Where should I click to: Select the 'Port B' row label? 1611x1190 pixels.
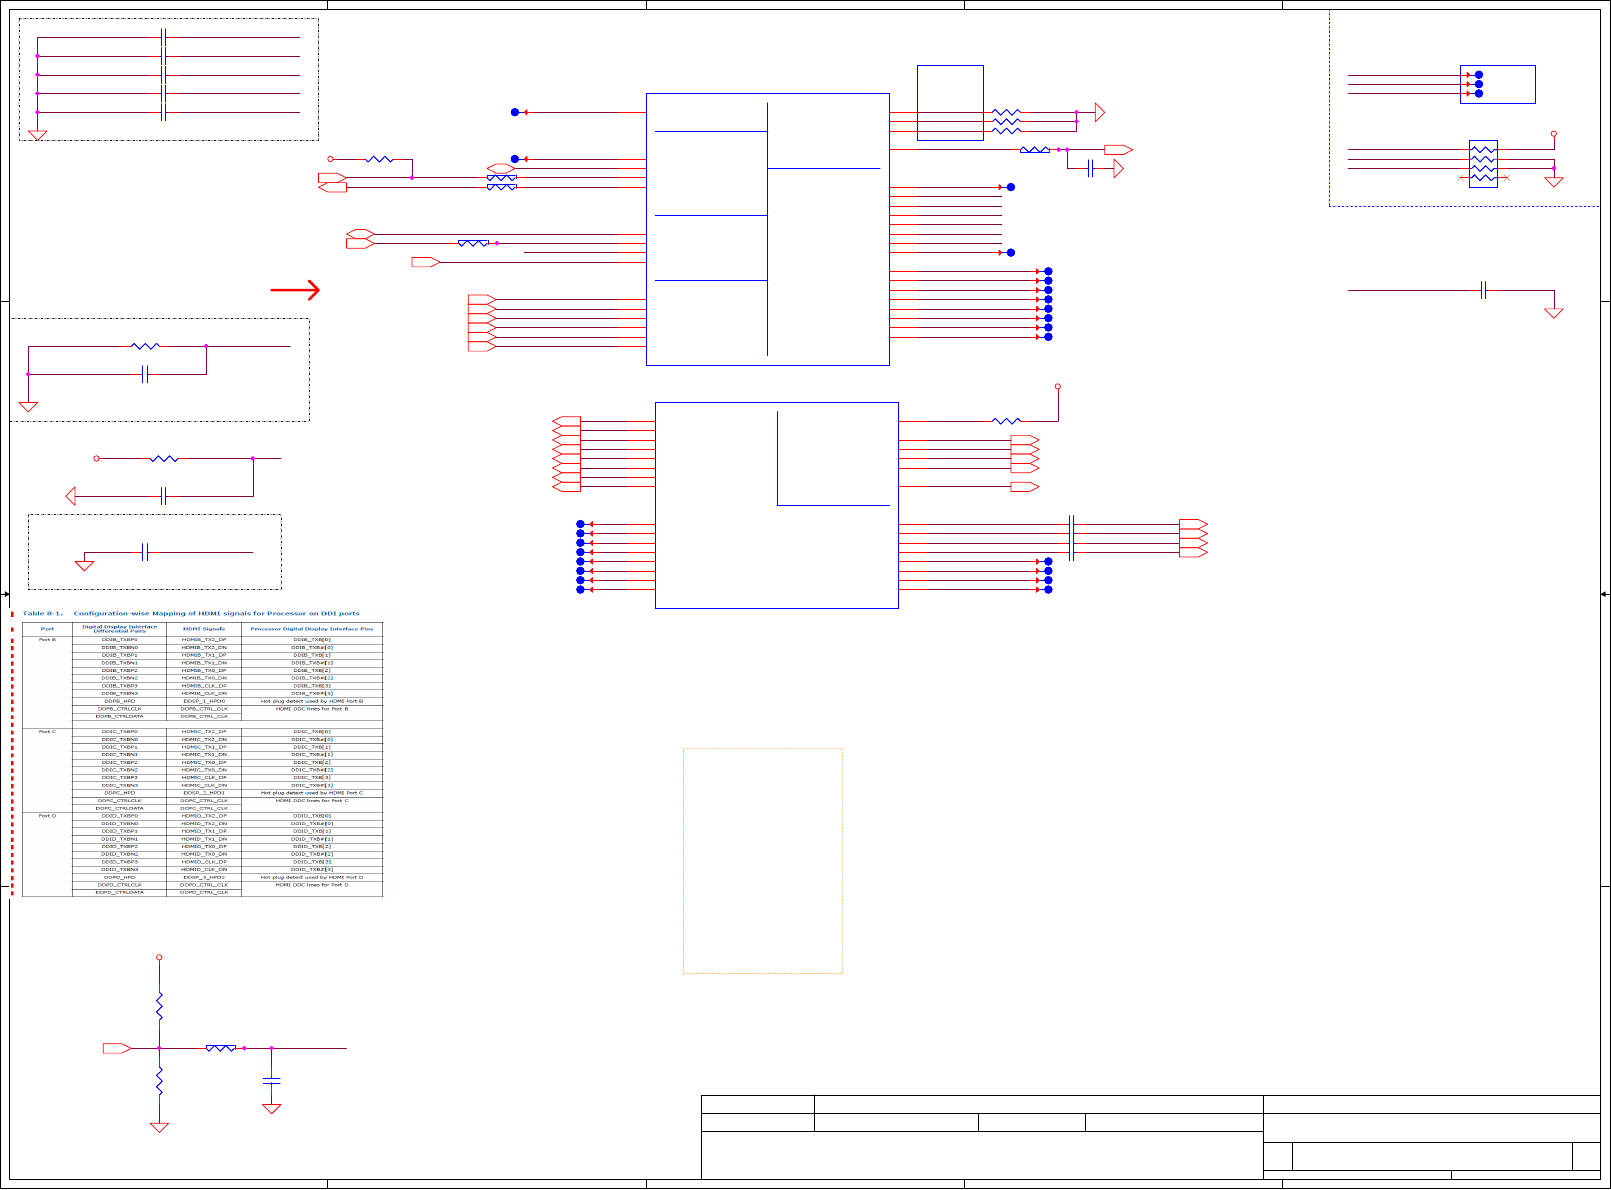pos(47,639)
